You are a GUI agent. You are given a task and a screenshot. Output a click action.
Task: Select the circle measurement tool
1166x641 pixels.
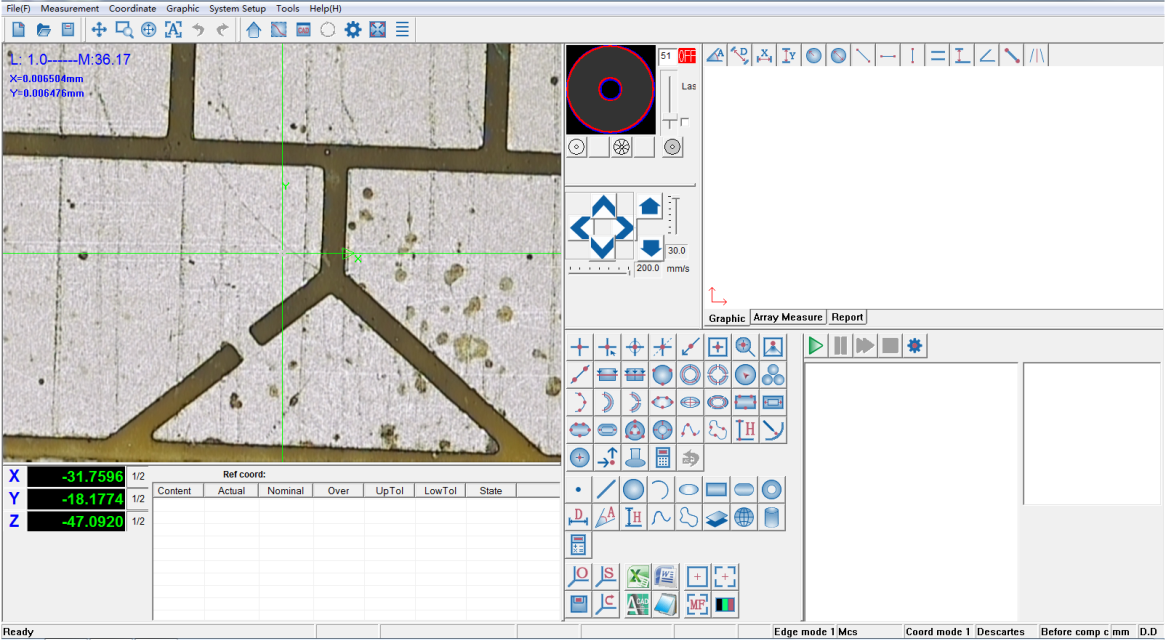pyautogui.click(x=633, y=489)
